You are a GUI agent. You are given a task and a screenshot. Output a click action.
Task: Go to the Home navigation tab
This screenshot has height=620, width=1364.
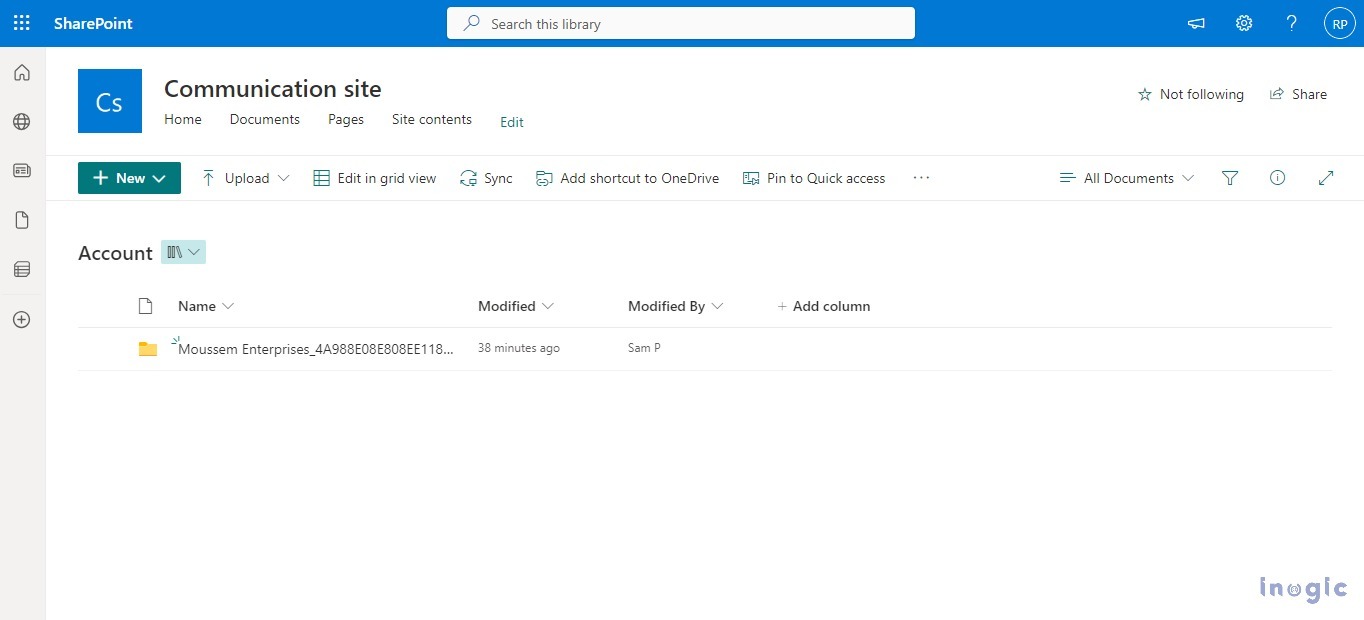[183, 119]
